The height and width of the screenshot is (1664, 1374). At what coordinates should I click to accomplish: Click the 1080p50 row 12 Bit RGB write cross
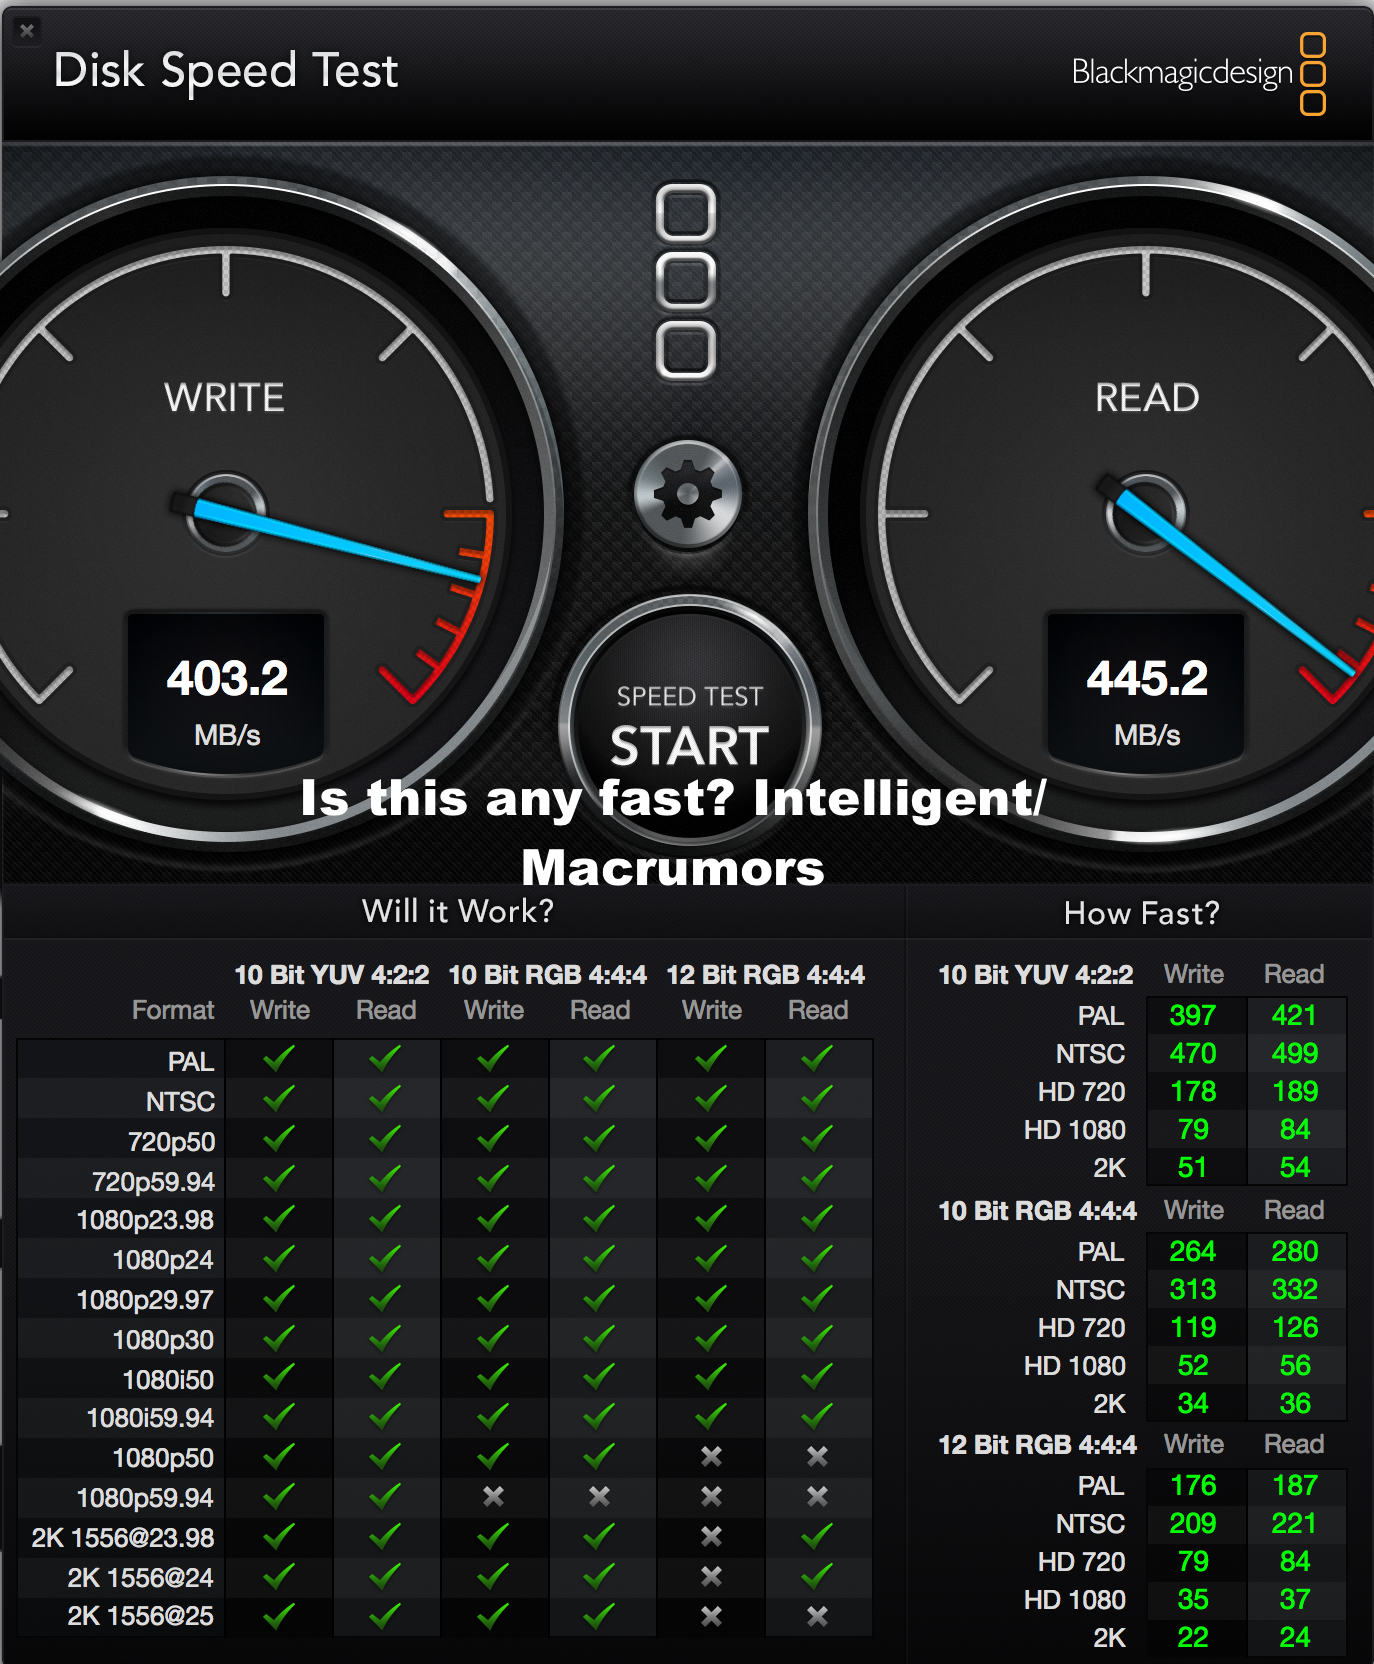(x=711, y=1457)
